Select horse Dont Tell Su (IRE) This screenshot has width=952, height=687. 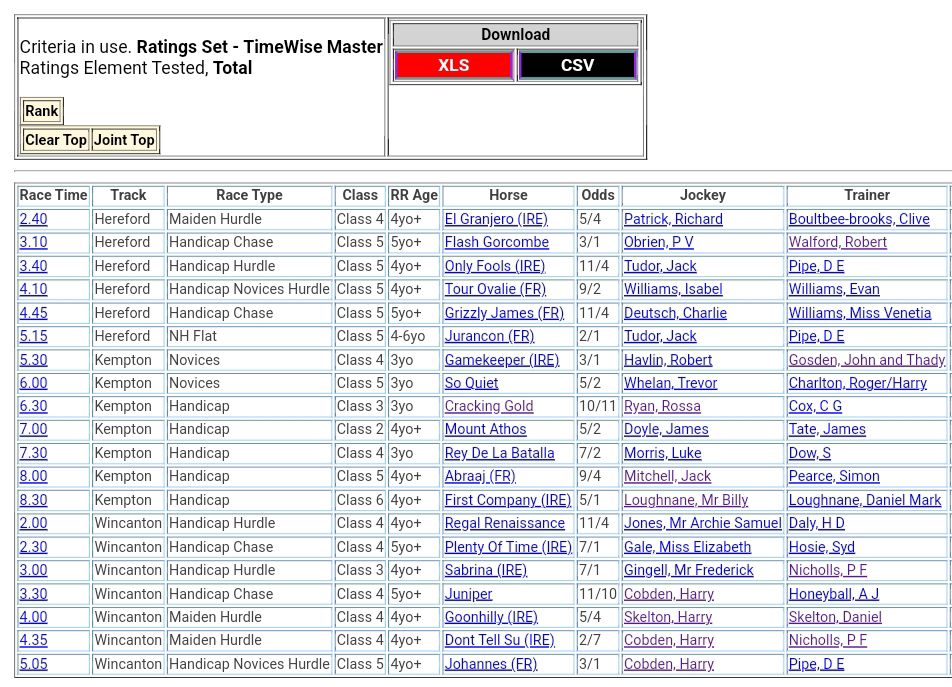pyautogui.click(x=499, y=640)
